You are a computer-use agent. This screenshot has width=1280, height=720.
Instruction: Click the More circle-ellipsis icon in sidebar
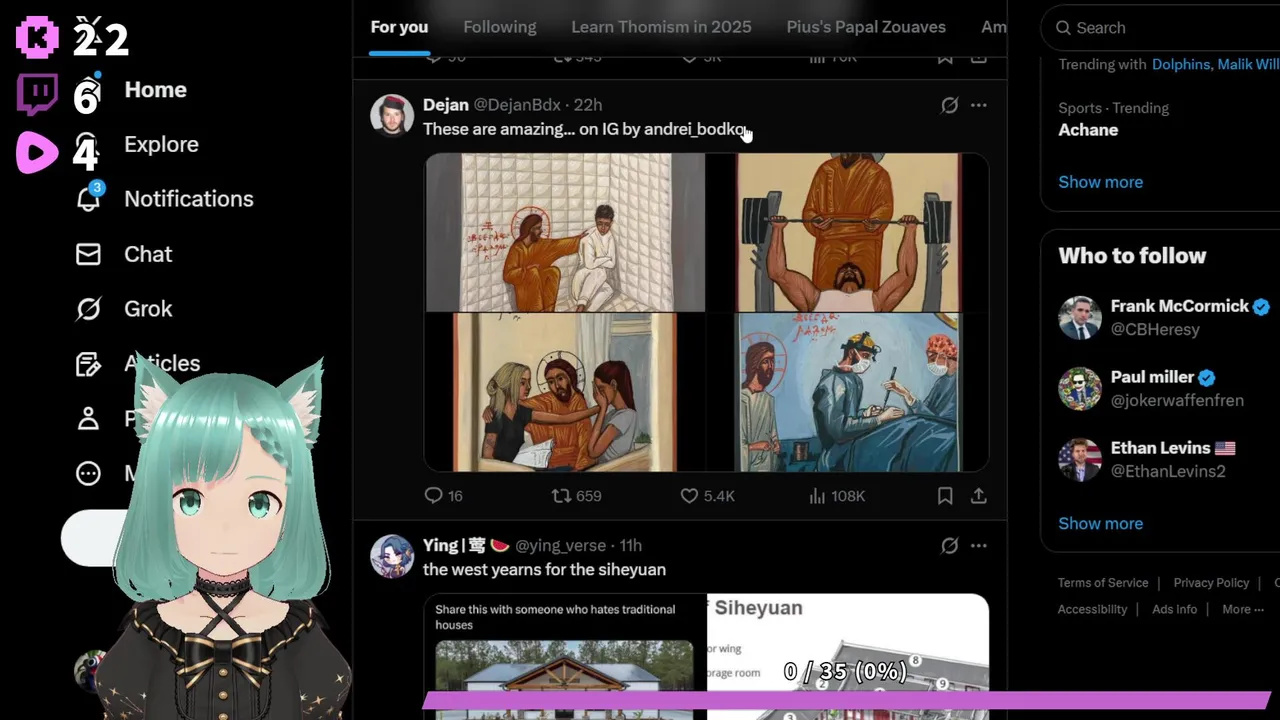(x=89, y=473)
